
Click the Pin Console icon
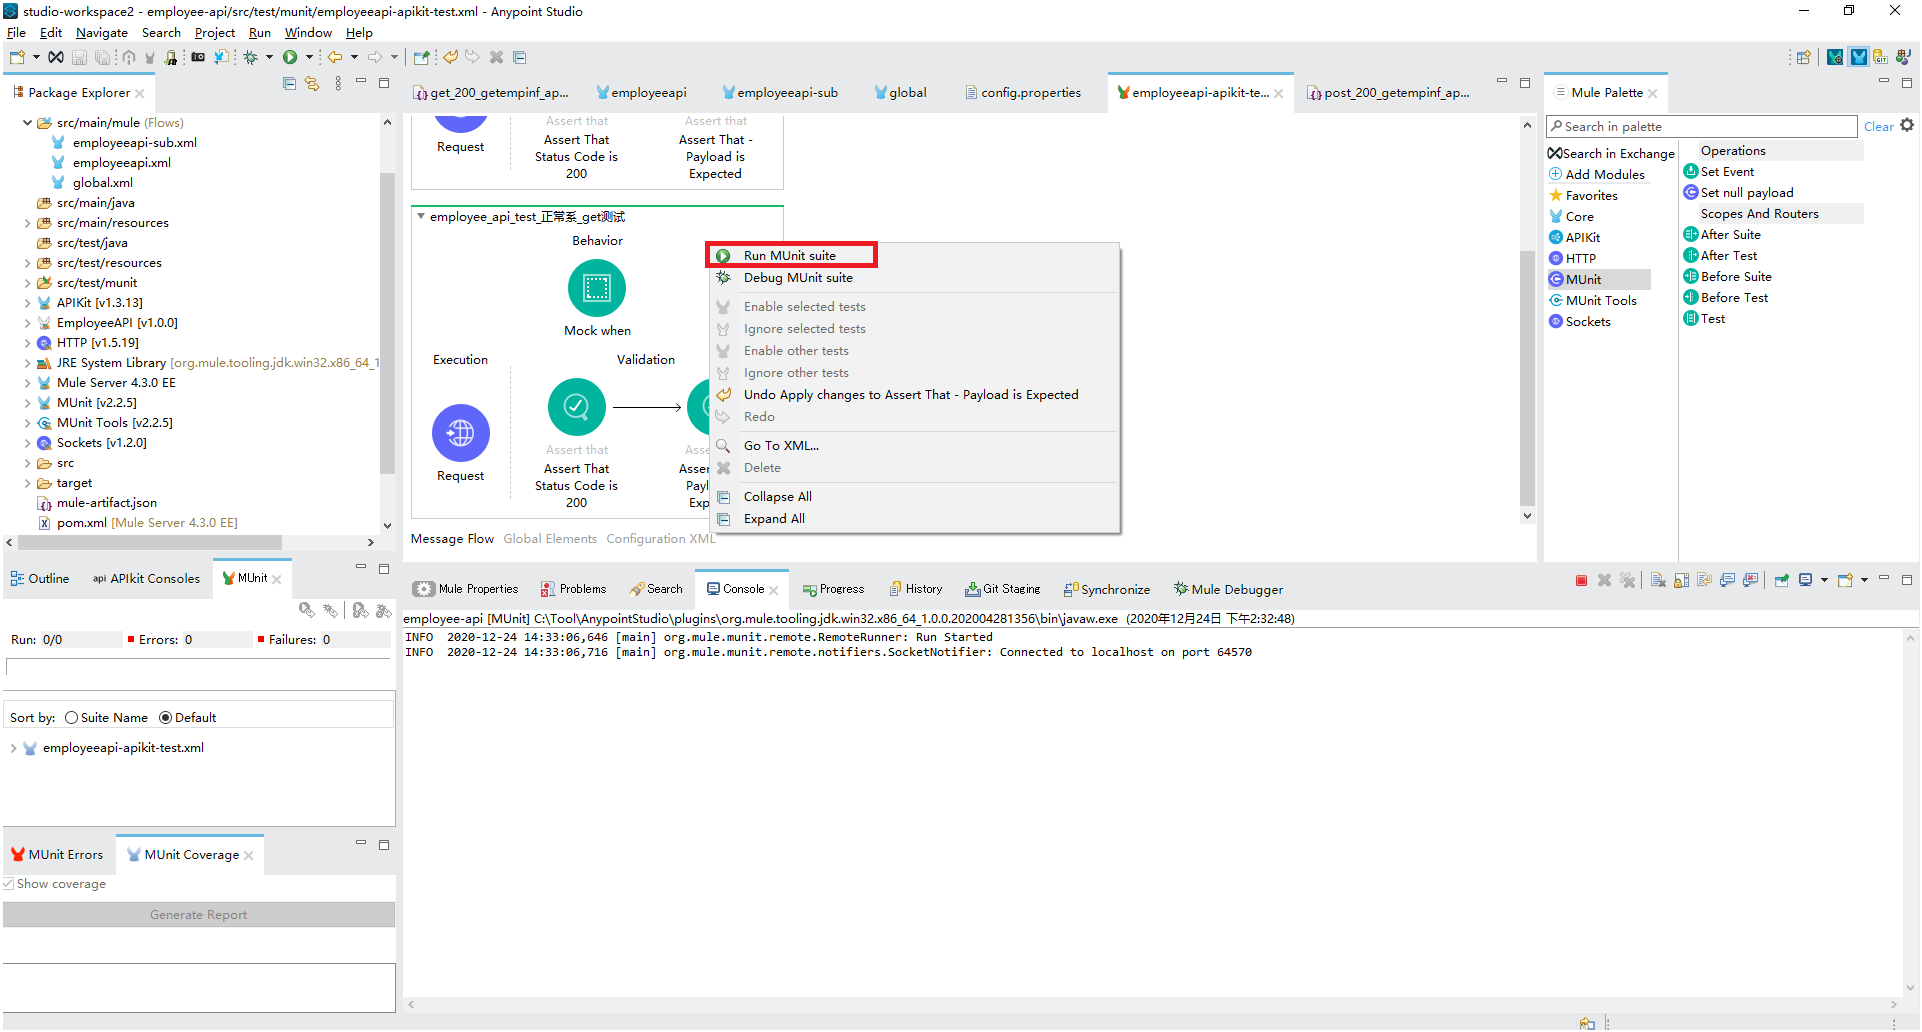point(1781,580)
